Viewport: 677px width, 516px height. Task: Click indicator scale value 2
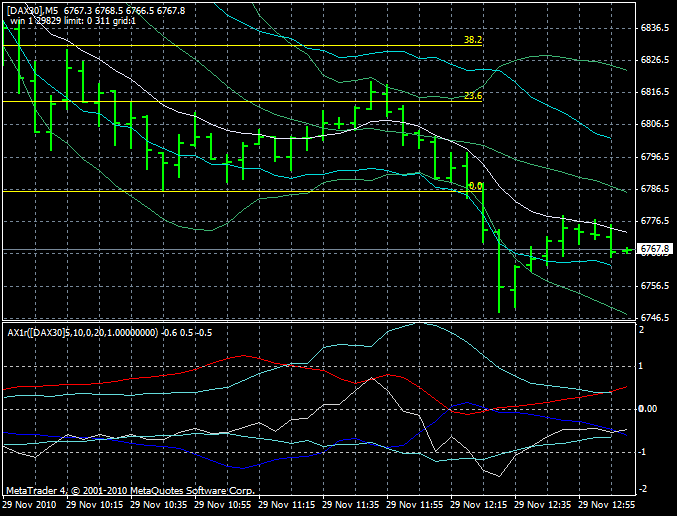(642, 330)
